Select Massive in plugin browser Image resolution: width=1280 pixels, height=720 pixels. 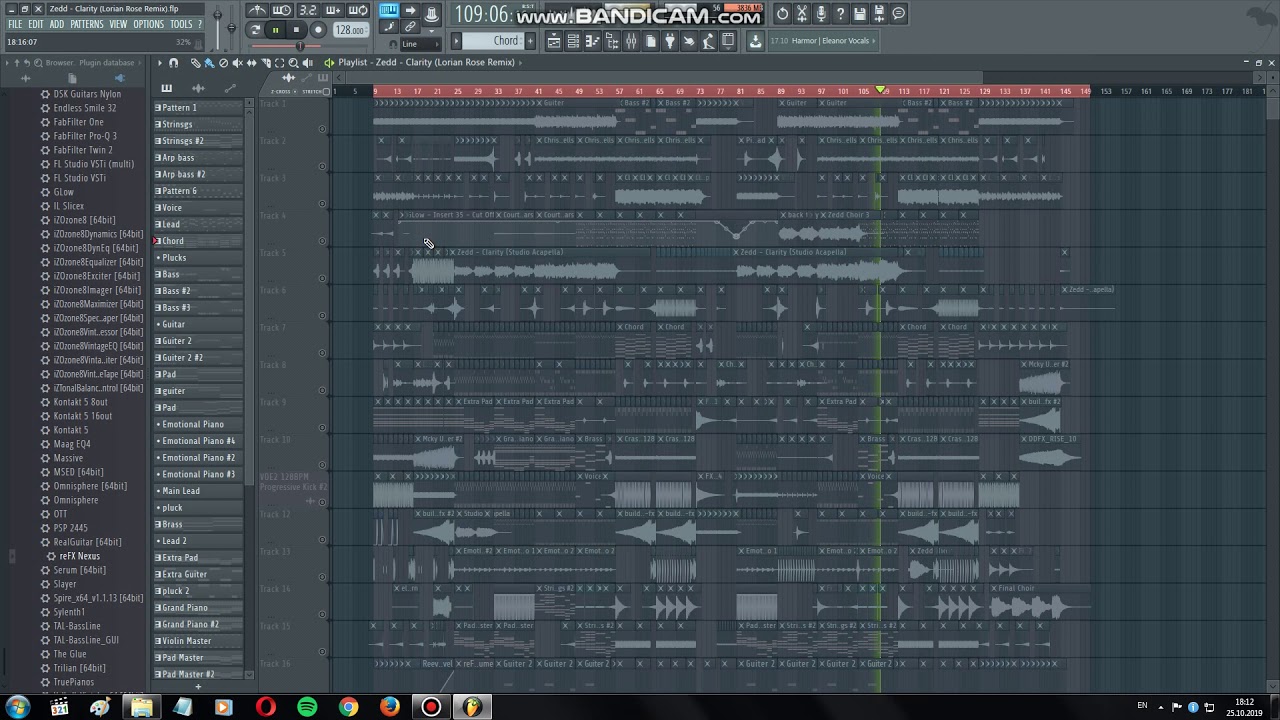pyautogui.click(x=68, y=458)
